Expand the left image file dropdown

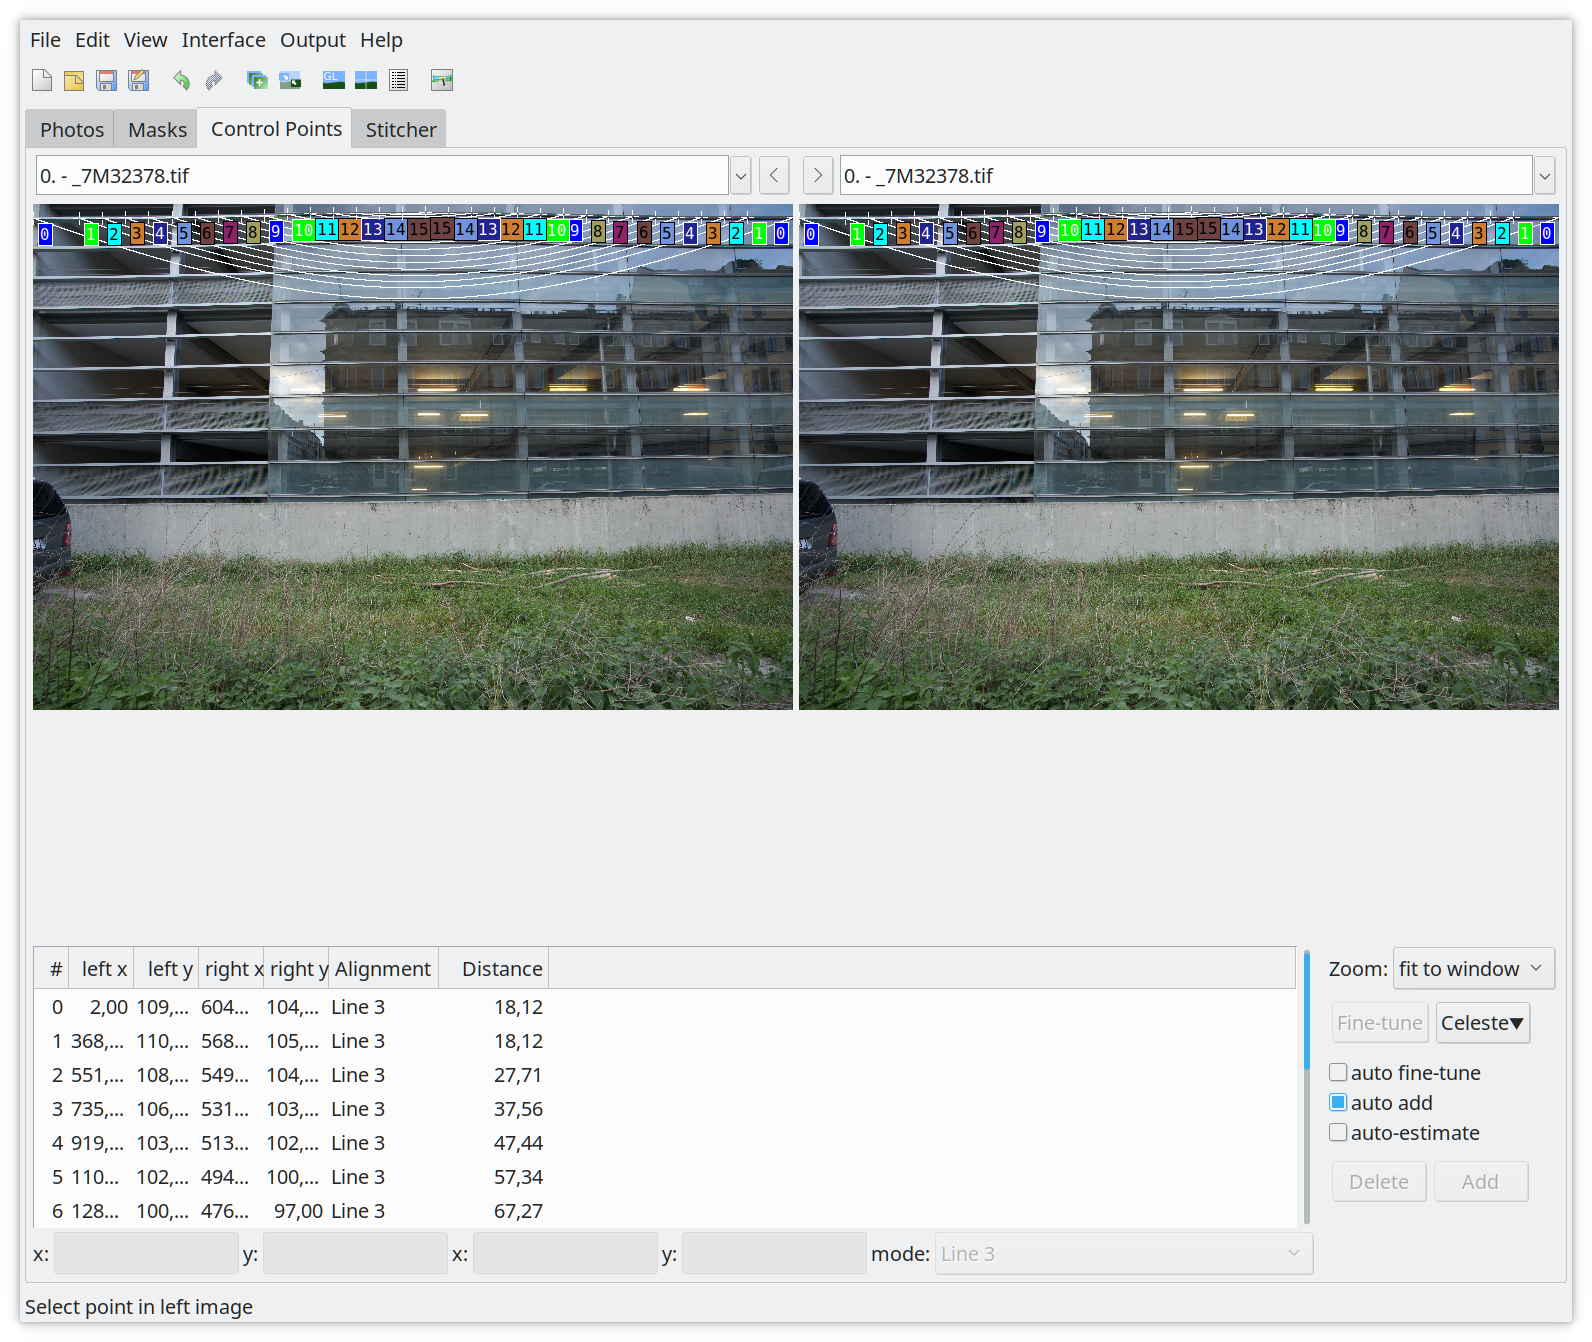pyautogui.click(x=741, y=175)
